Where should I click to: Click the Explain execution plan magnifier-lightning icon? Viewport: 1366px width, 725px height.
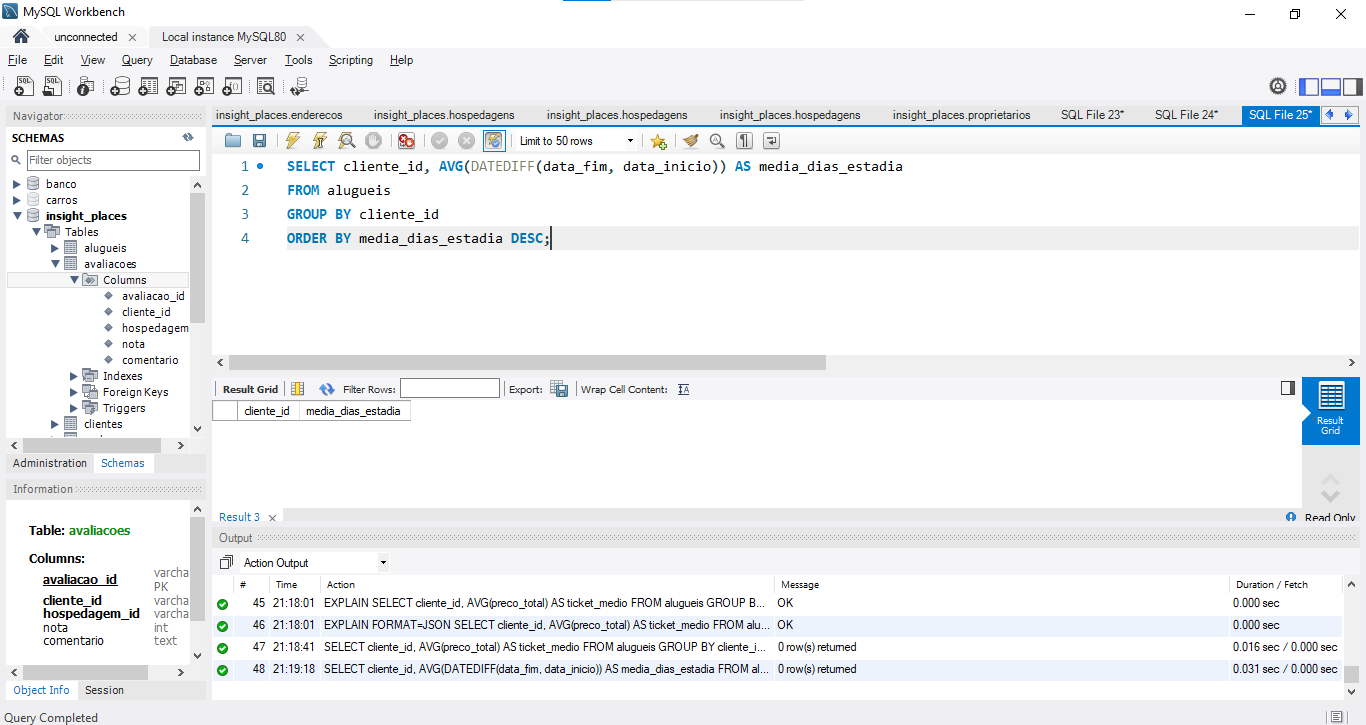(346, 141)
